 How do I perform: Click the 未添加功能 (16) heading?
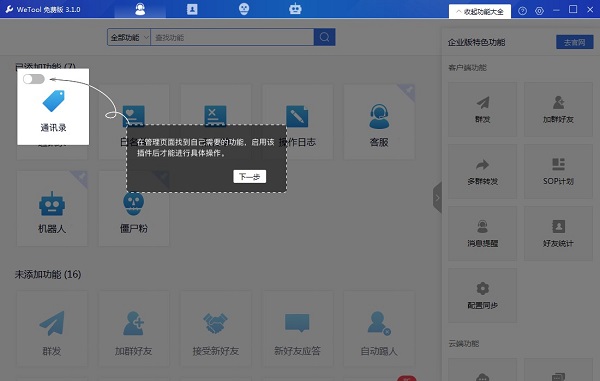pos(48,274)
